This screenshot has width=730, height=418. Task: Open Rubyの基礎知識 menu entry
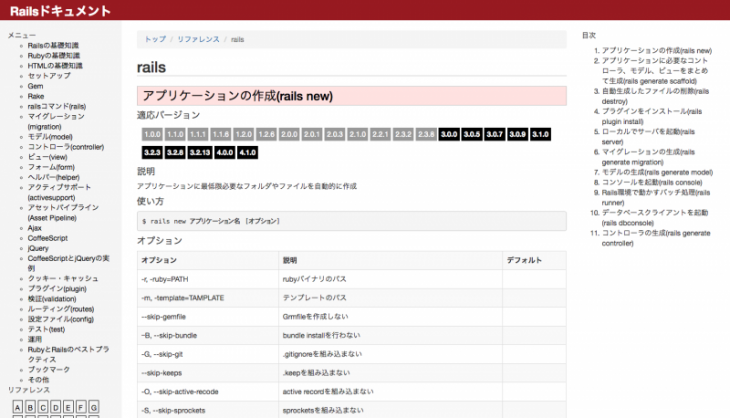pyautogui.click(x=54, y=55)
